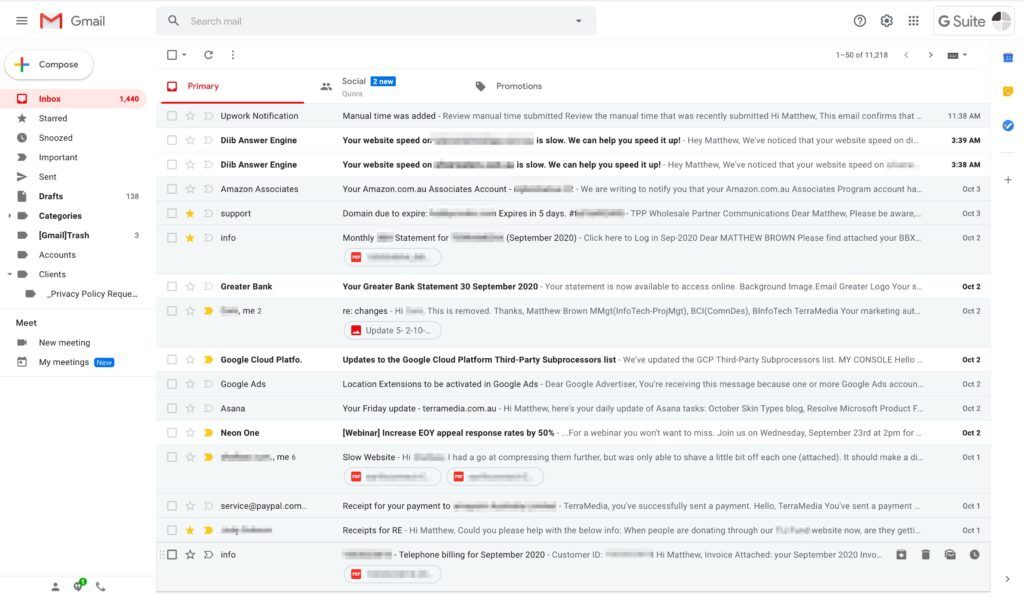Open the search options dropdown arrow
Image resolution: width=1024 pixels, height=596 pixels.
(x=579, y=21)
